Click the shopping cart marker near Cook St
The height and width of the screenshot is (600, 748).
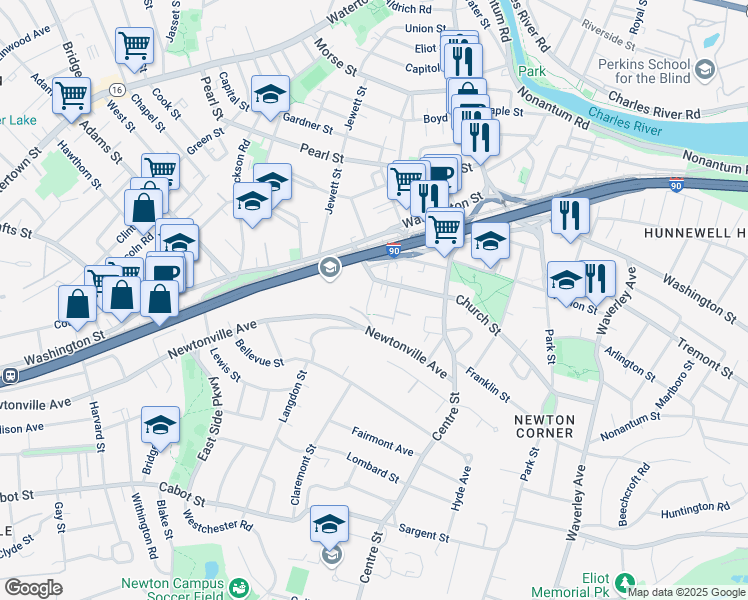135,46
